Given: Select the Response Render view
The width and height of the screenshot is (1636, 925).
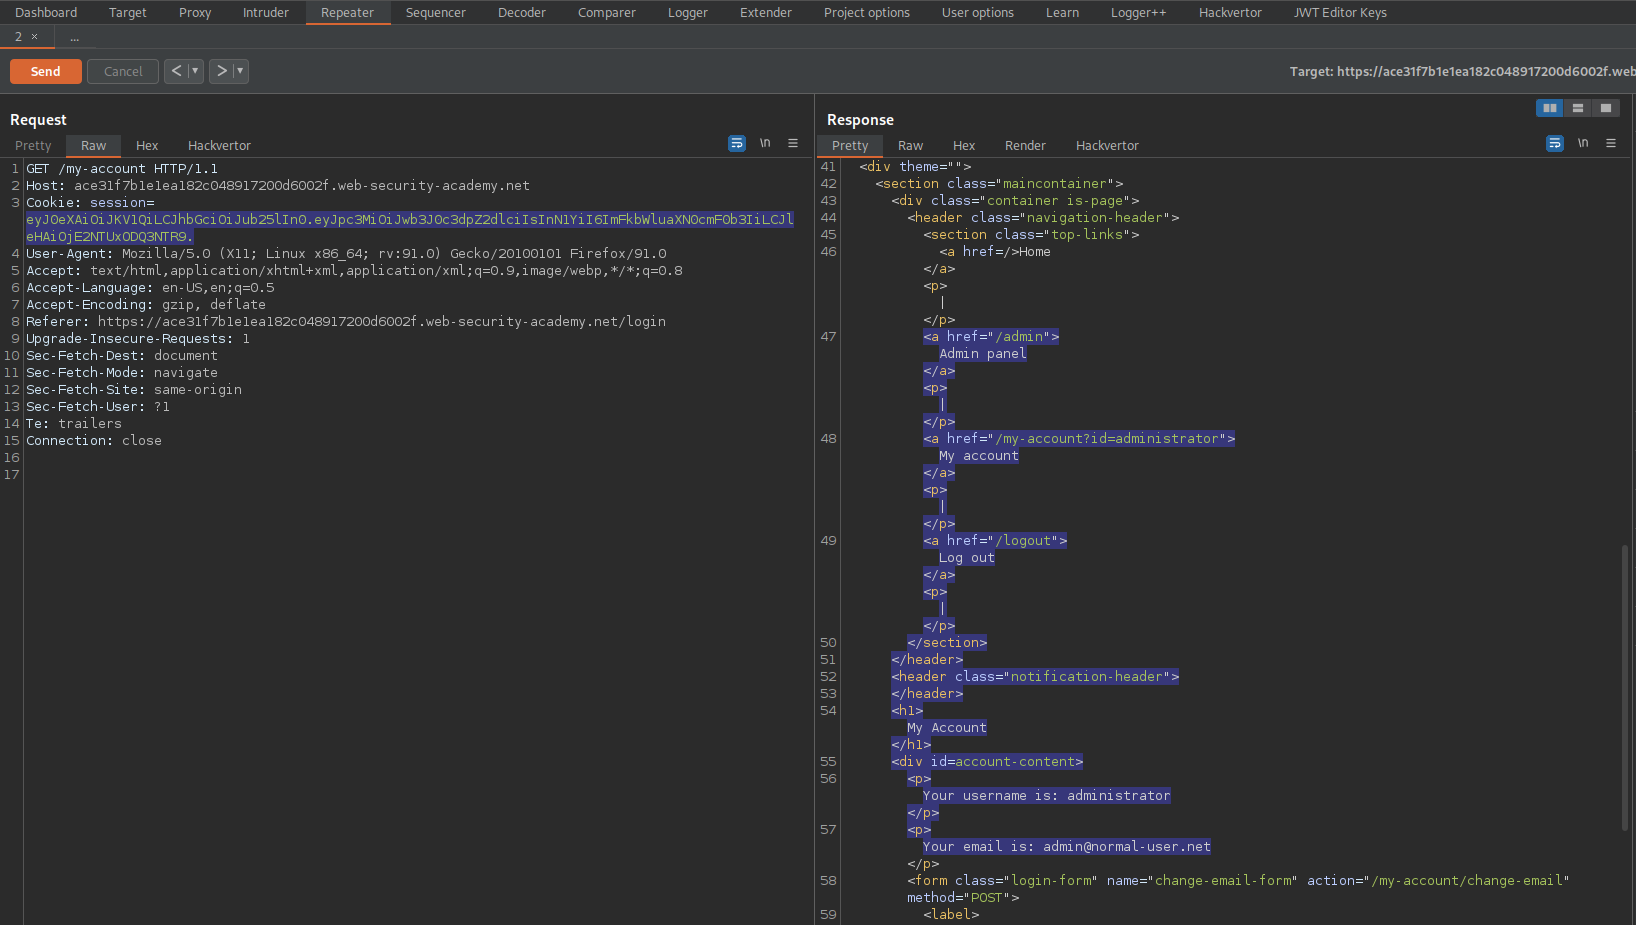Looking at the screenshot, I should point(1025,146).
